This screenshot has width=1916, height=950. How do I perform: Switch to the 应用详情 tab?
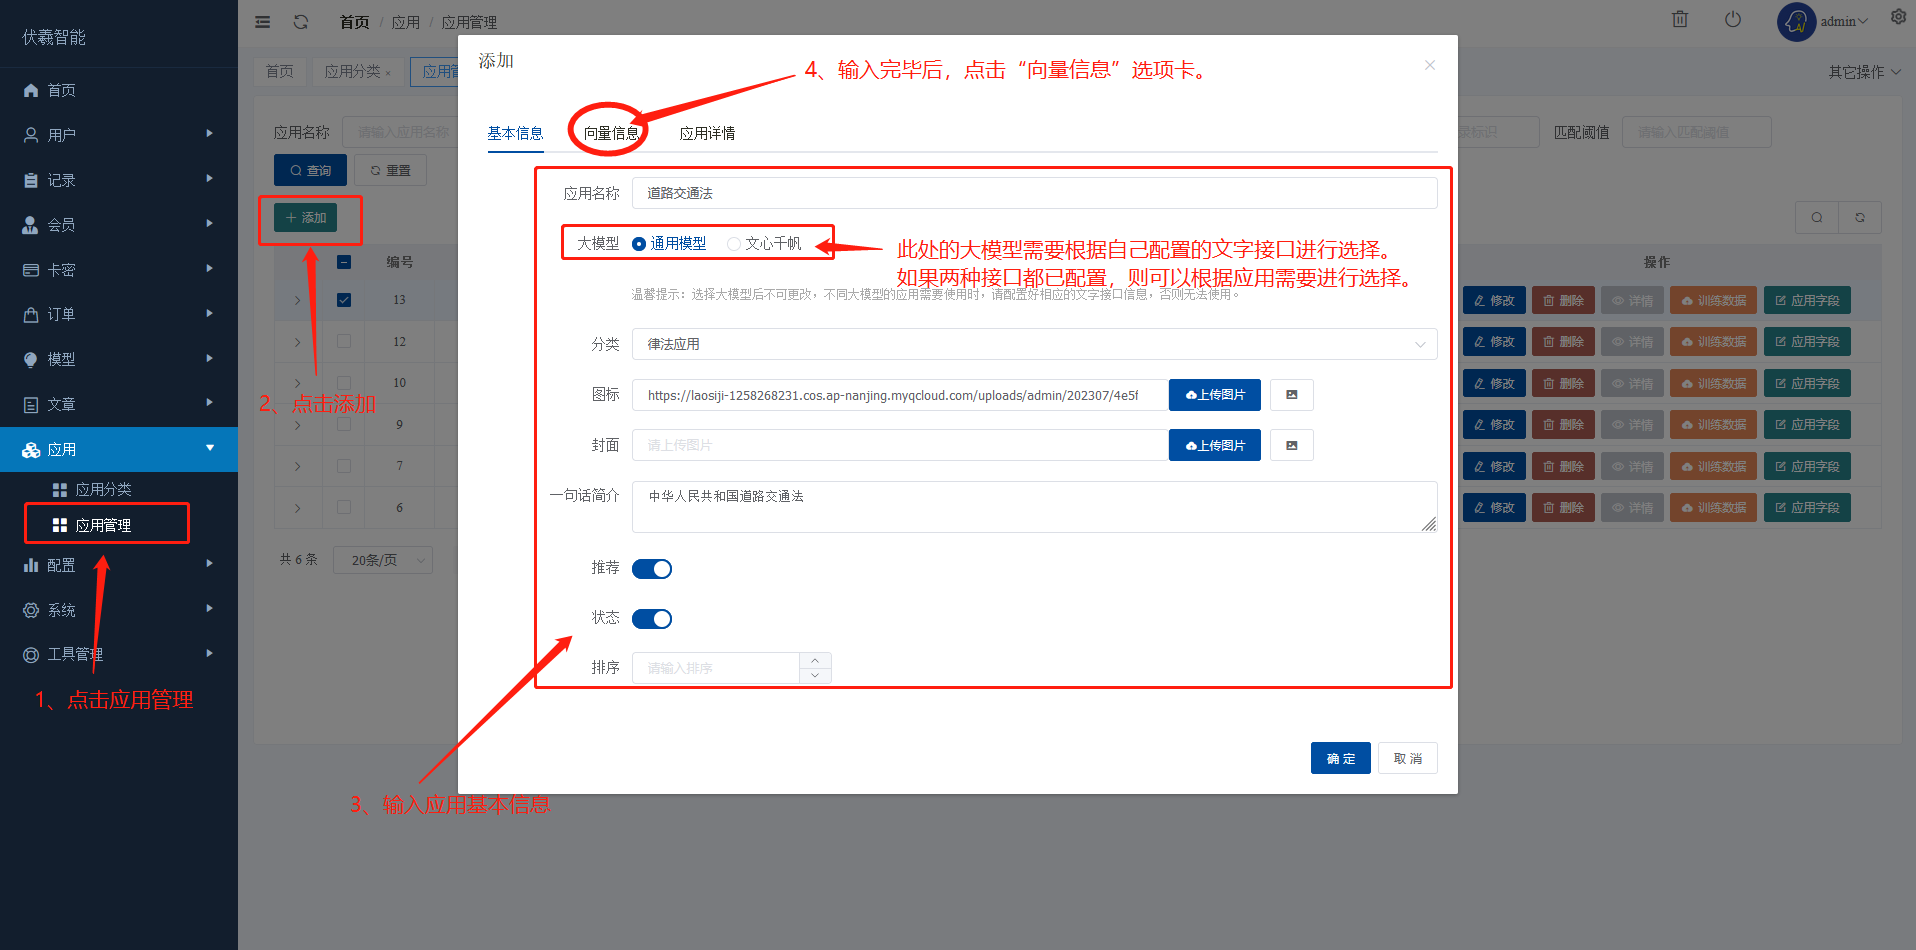click(707, 133)
